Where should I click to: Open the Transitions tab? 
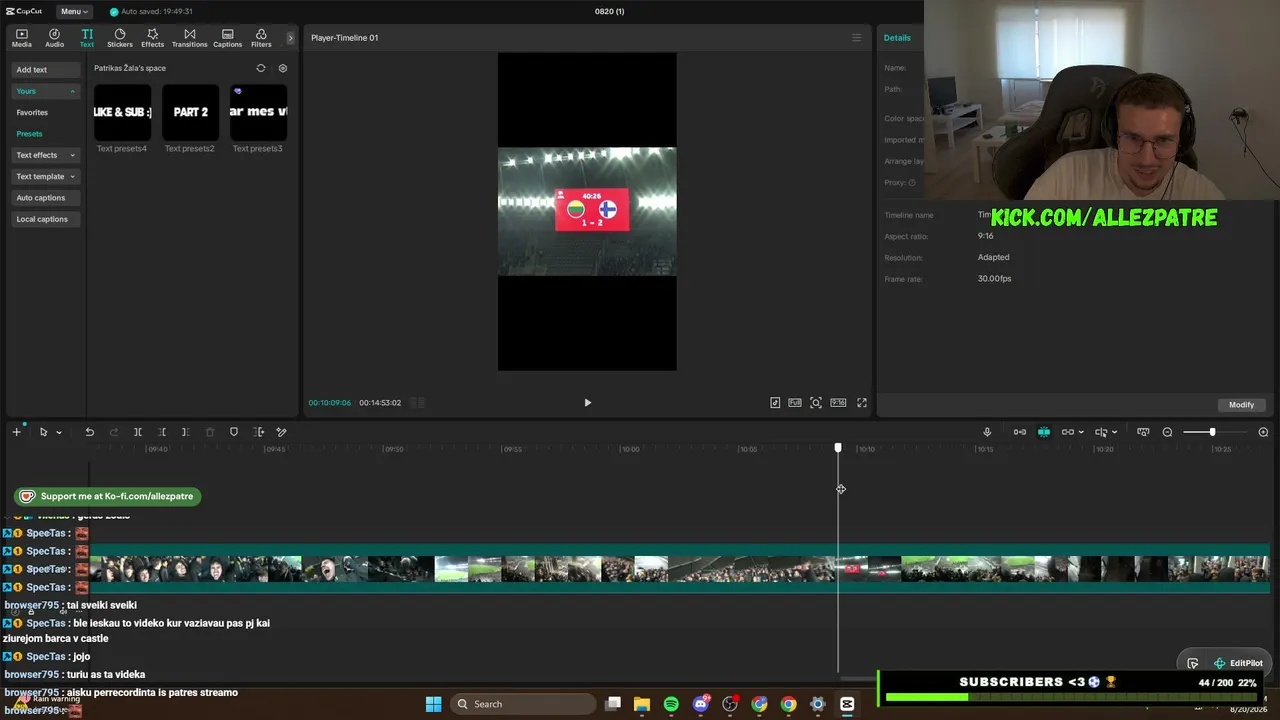[189, 38]
